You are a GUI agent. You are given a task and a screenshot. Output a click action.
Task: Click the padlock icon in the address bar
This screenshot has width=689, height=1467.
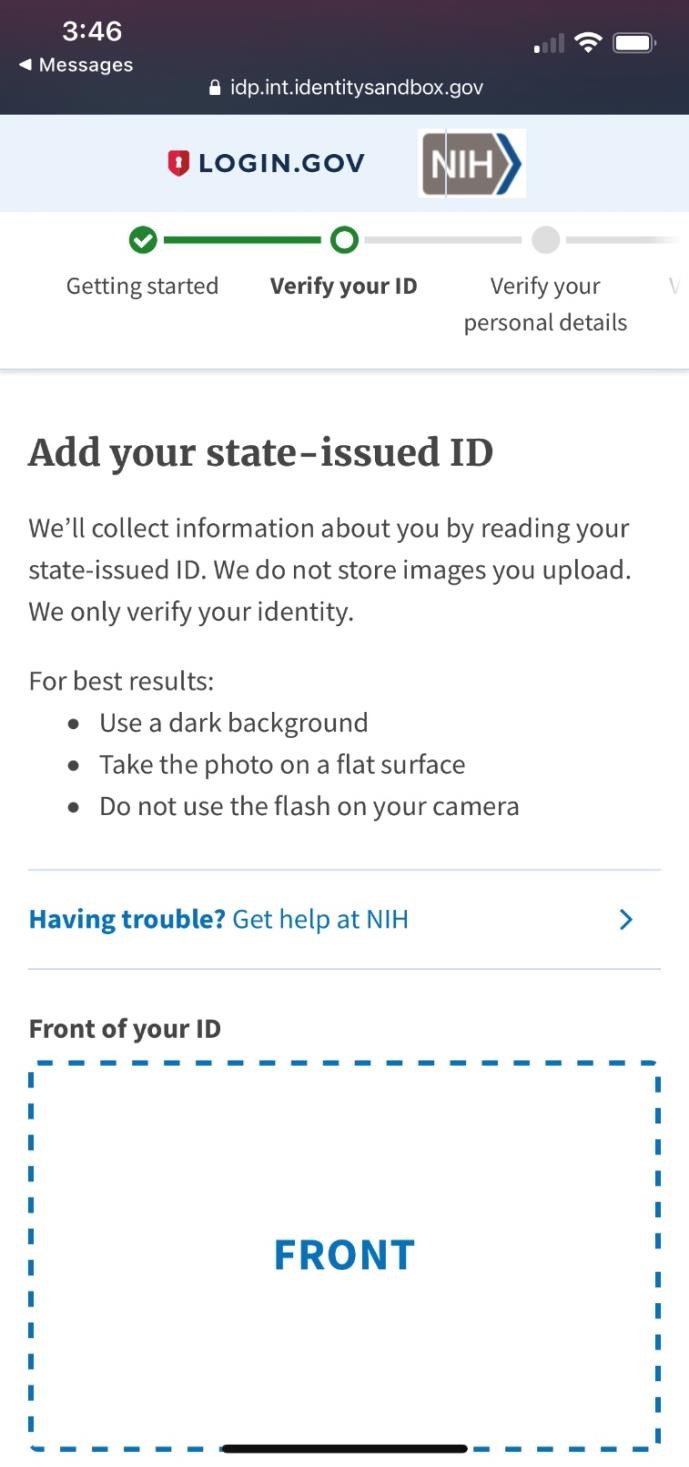(213, 87)
